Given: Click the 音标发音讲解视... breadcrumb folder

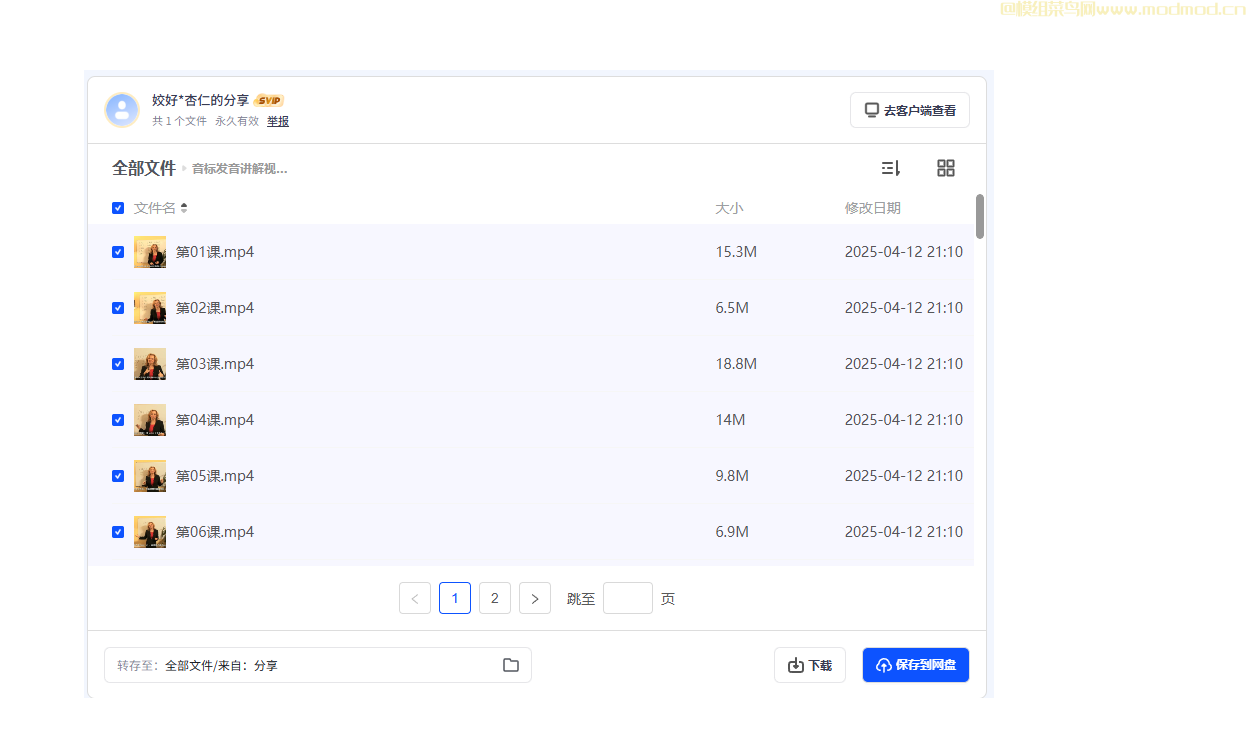Looking at the screenshot, I should 240,169.
